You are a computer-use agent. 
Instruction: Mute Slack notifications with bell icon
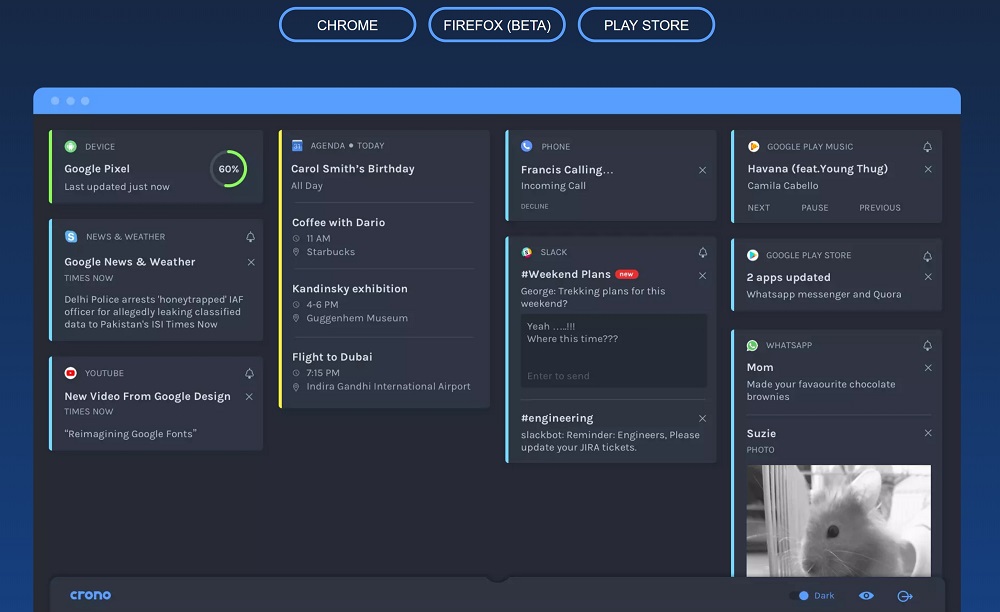point(703,252)
